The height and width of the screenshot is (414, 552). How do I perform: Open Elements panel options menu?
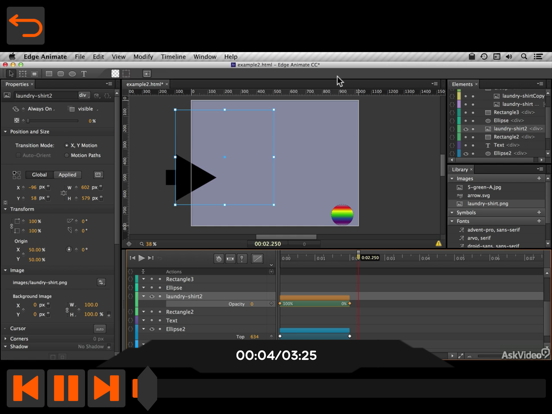point(540,84)
